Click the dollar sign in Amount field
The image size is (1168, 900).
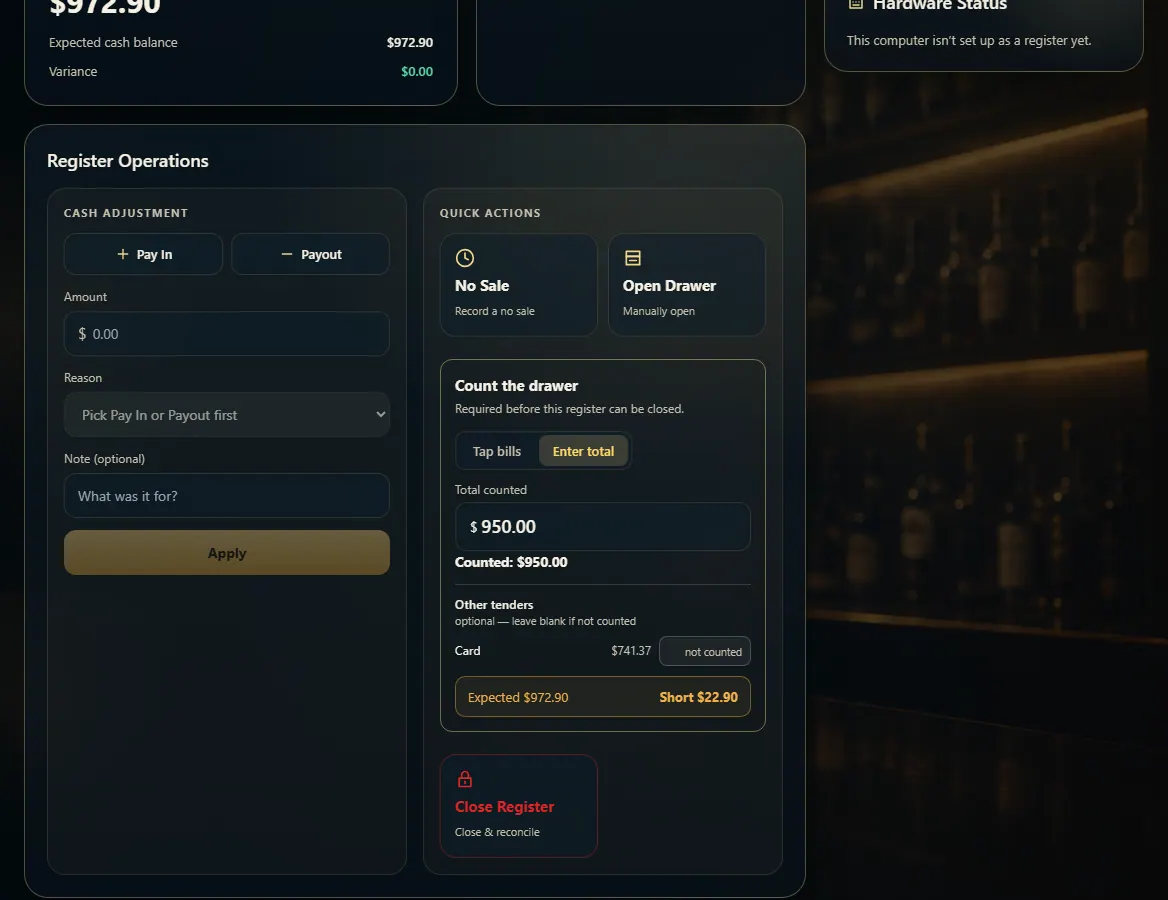[82, 334]
